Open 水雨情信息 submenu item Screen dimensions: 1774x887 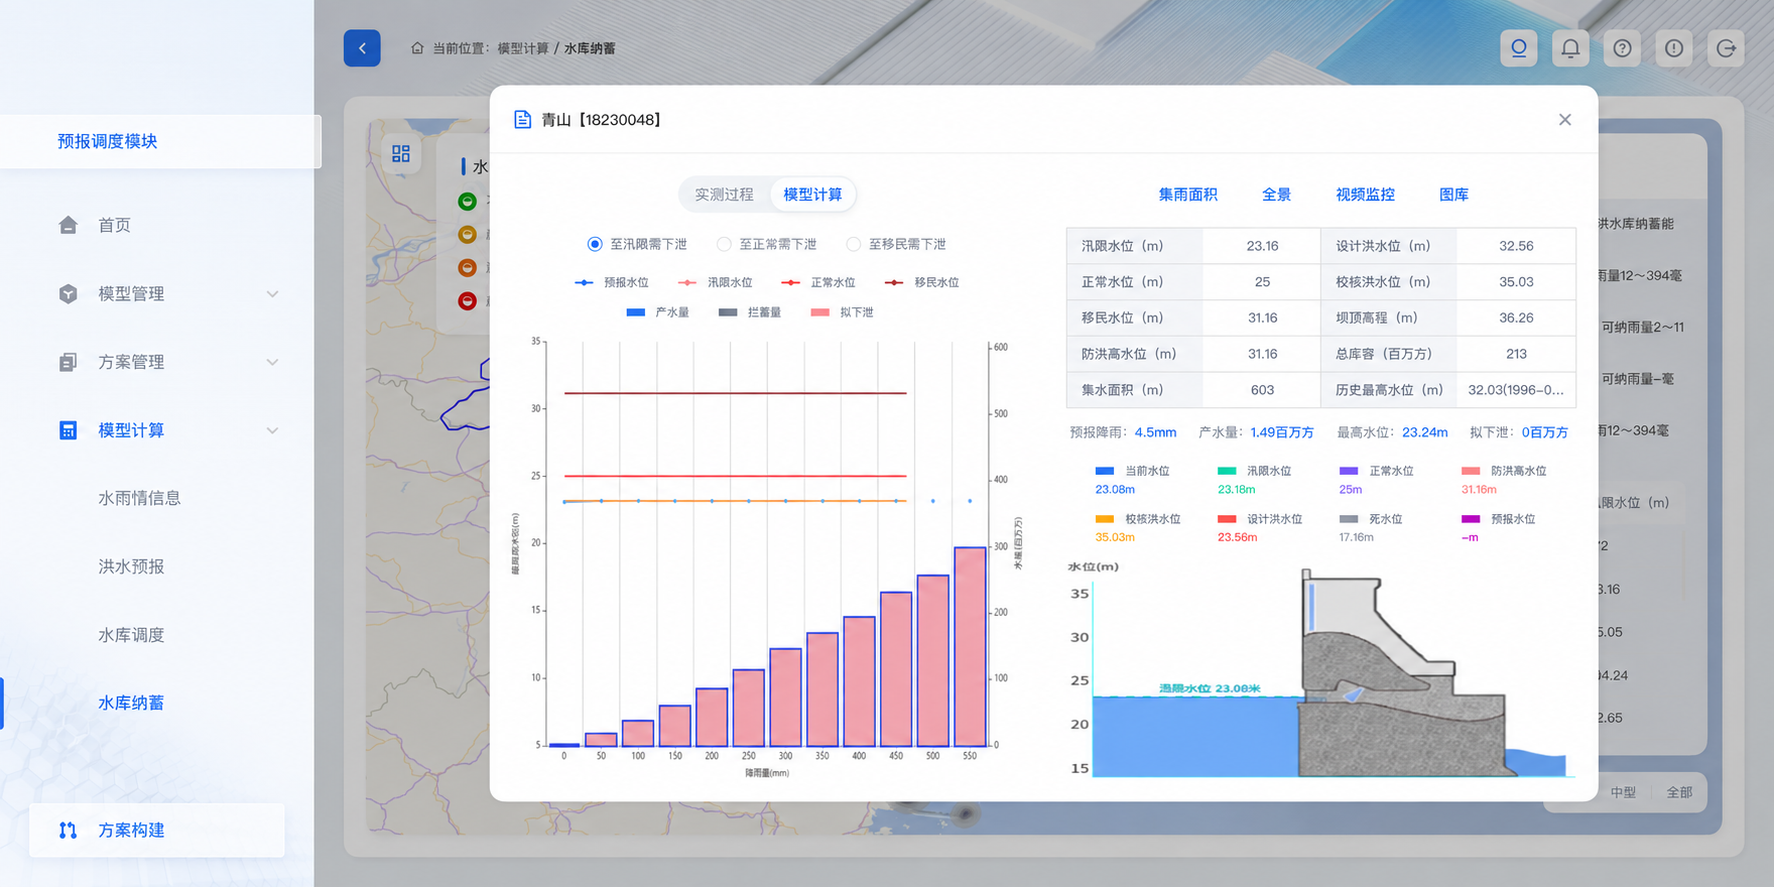(139, 498)
